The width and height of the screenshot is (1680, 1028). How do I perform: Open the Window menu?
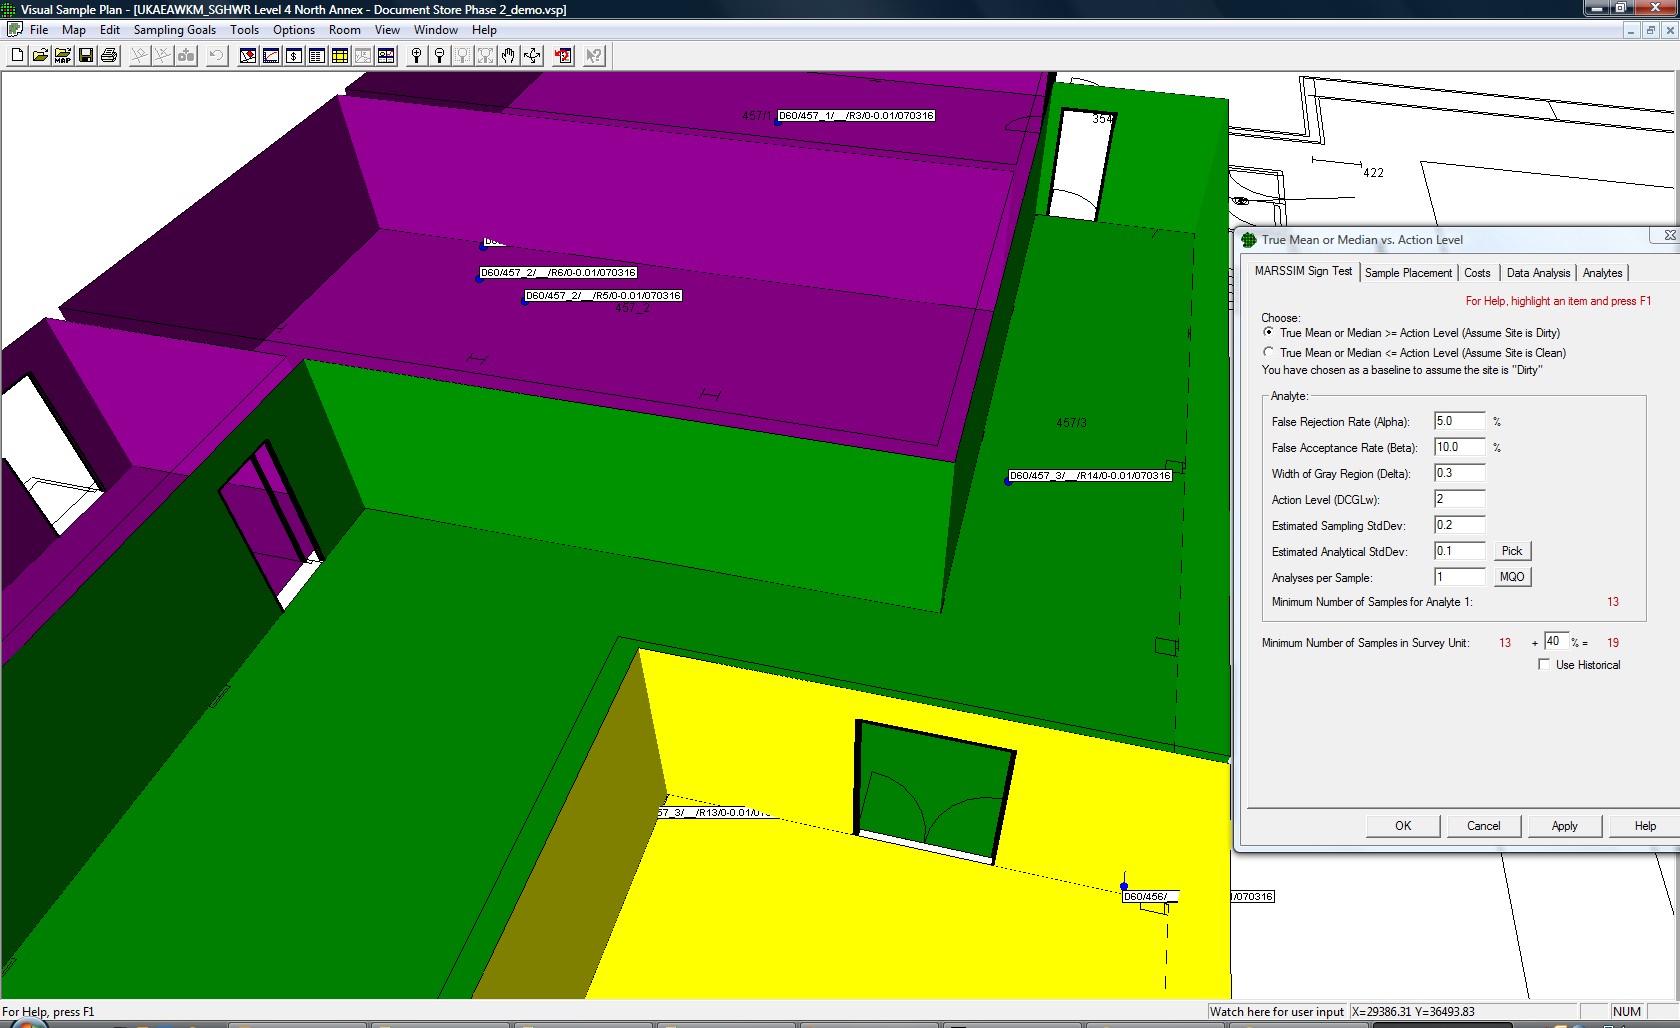click(x=436, y=30)
